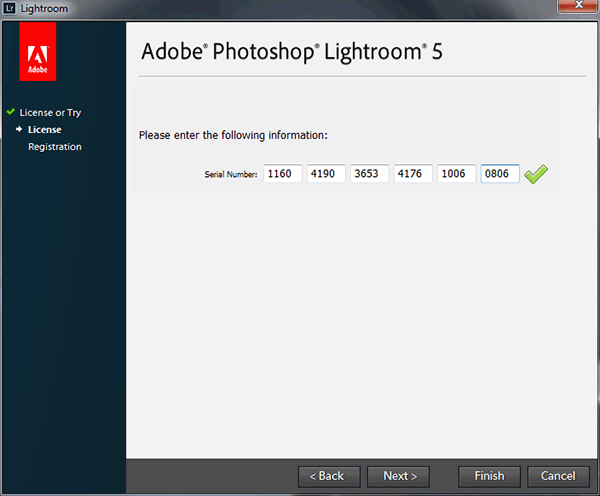Viewport: 600px width, 496px height.
Task: Click the serial field containing 4190
Action: 326,174
